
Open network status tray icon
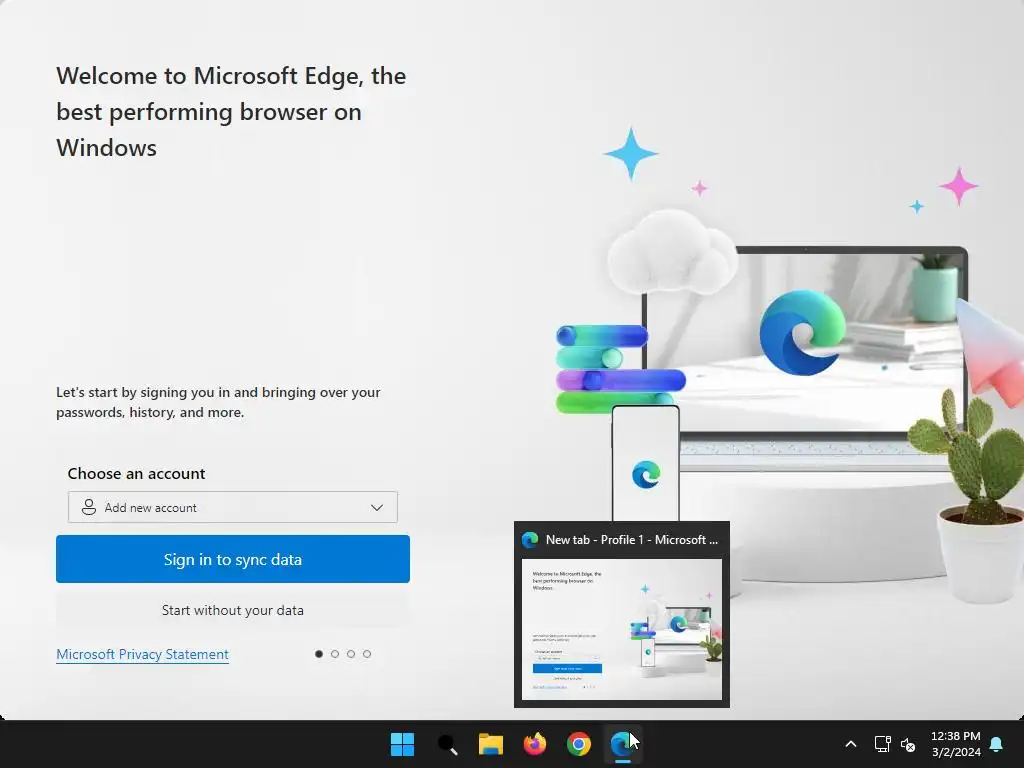(x=882, y=744)
